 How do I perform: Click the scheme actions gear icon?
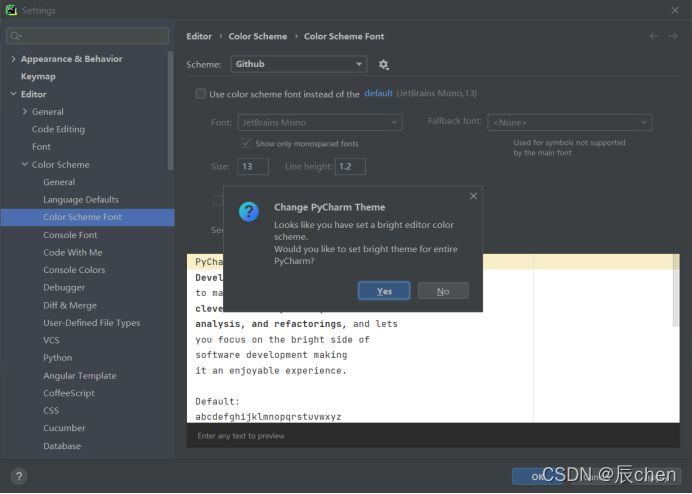384,64
